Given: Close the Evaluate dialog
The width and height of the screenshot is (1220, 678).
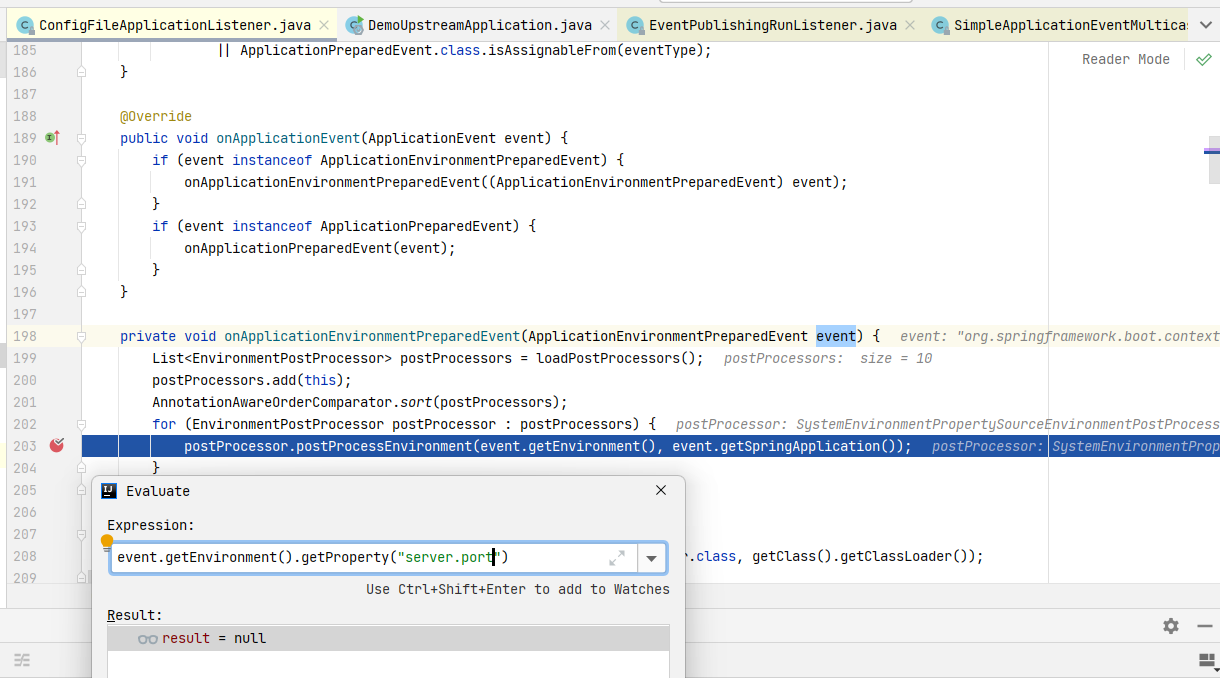Looking at the screenshot, I should point(661,490).
